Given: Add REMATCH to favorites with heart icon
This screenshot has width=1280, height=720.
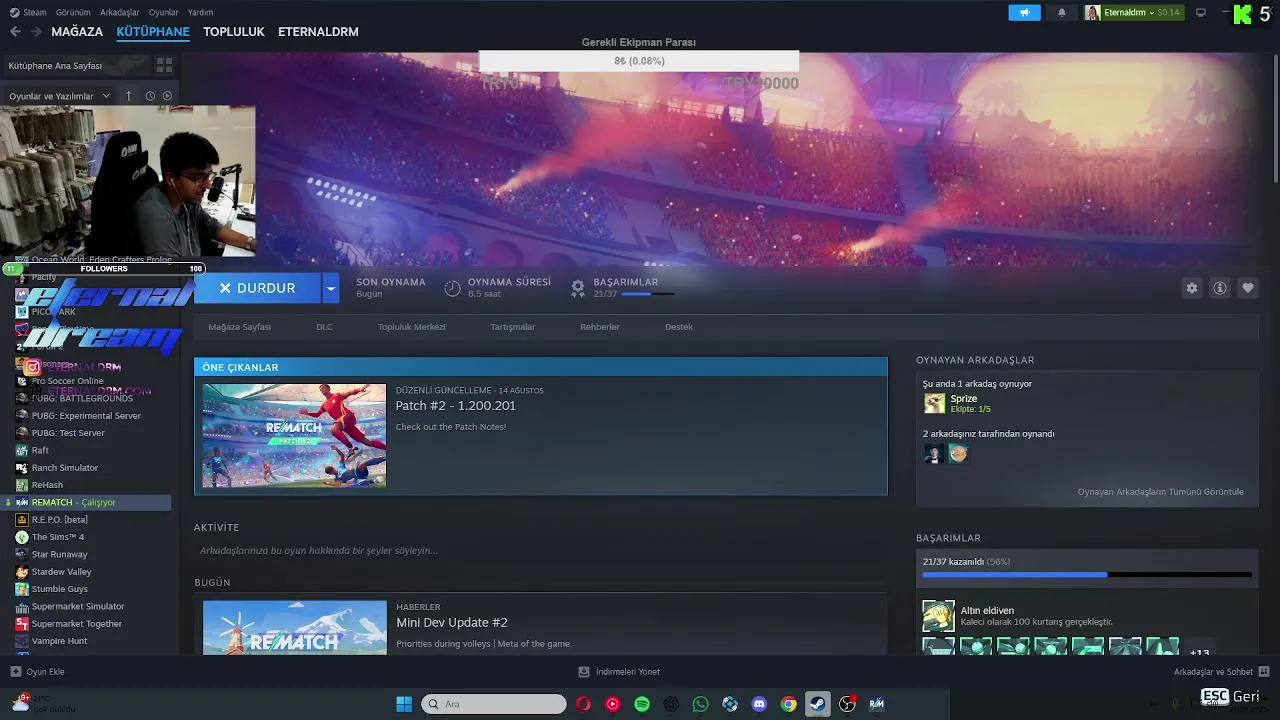Looking at the screenshot, I should click(x=1248, y=288).
